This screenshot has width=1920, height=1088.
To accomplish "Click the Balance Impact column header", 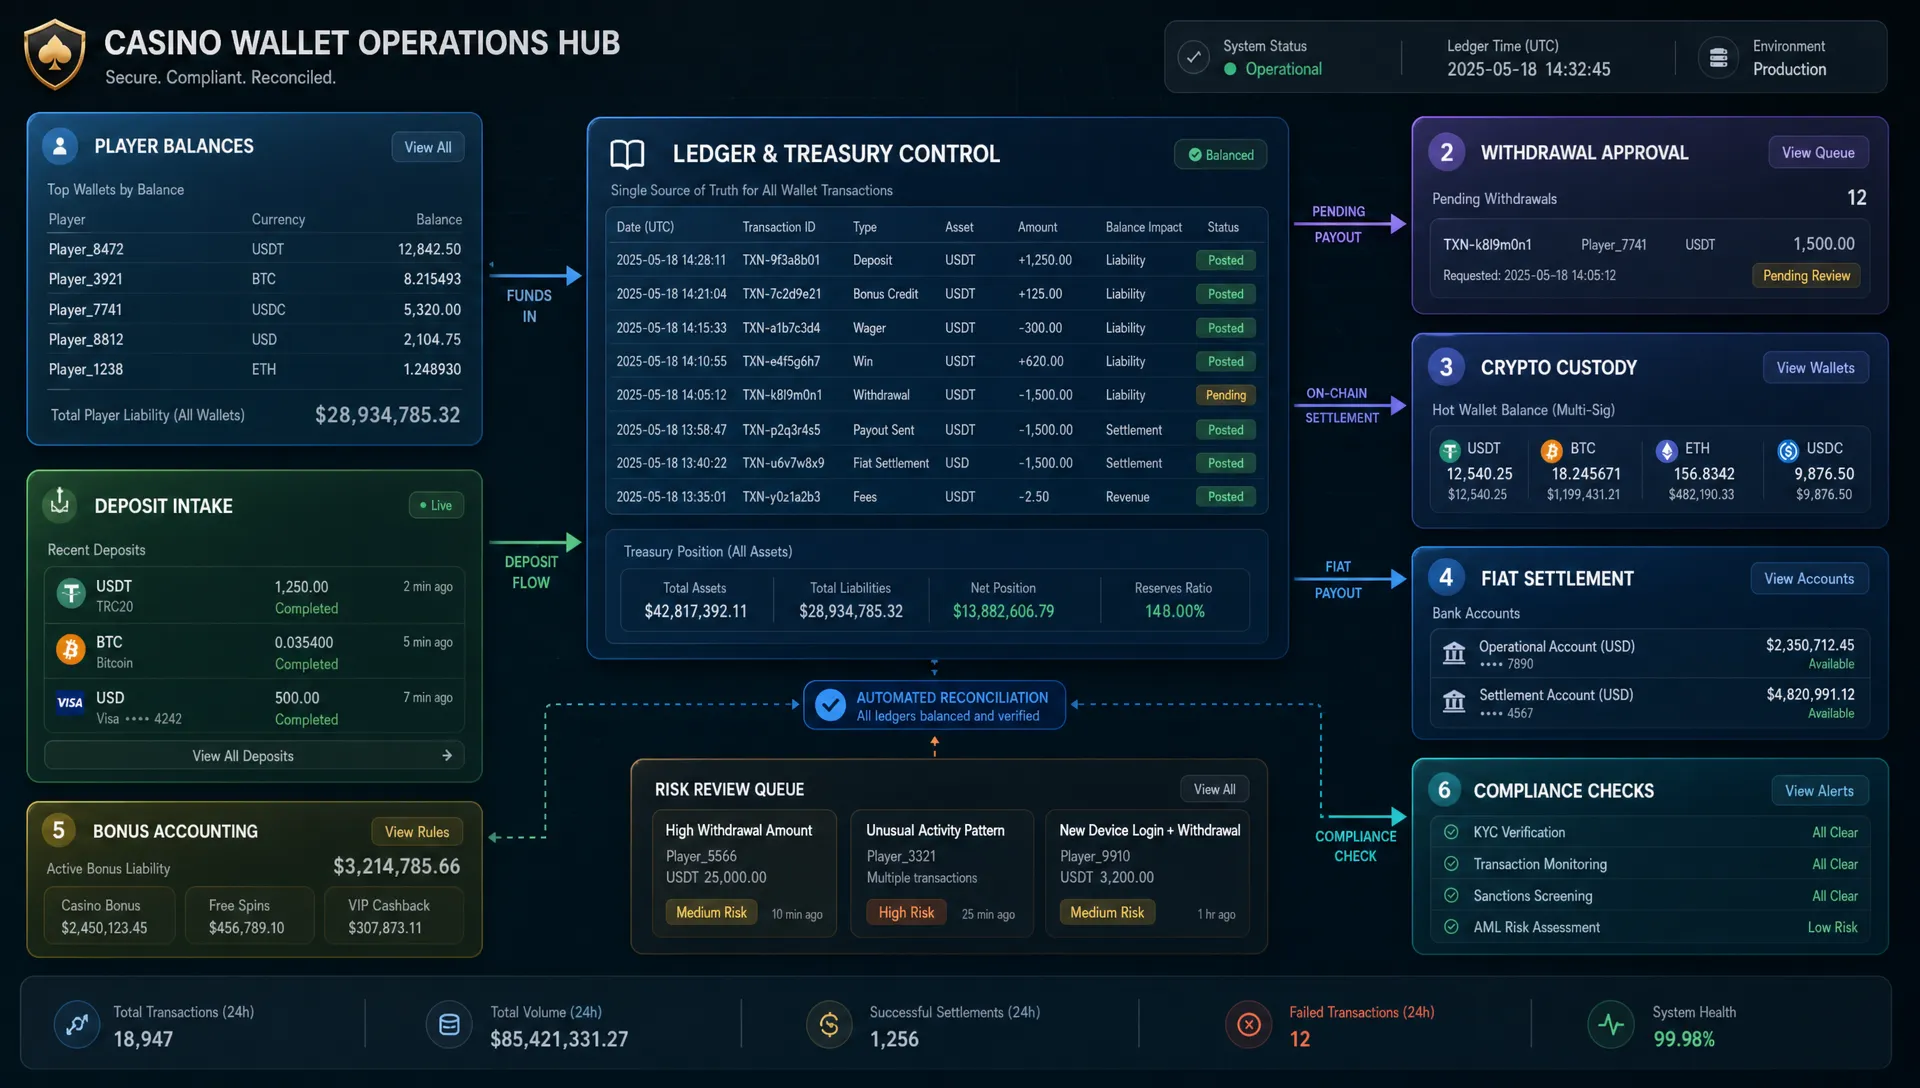I will point(1144,228).
